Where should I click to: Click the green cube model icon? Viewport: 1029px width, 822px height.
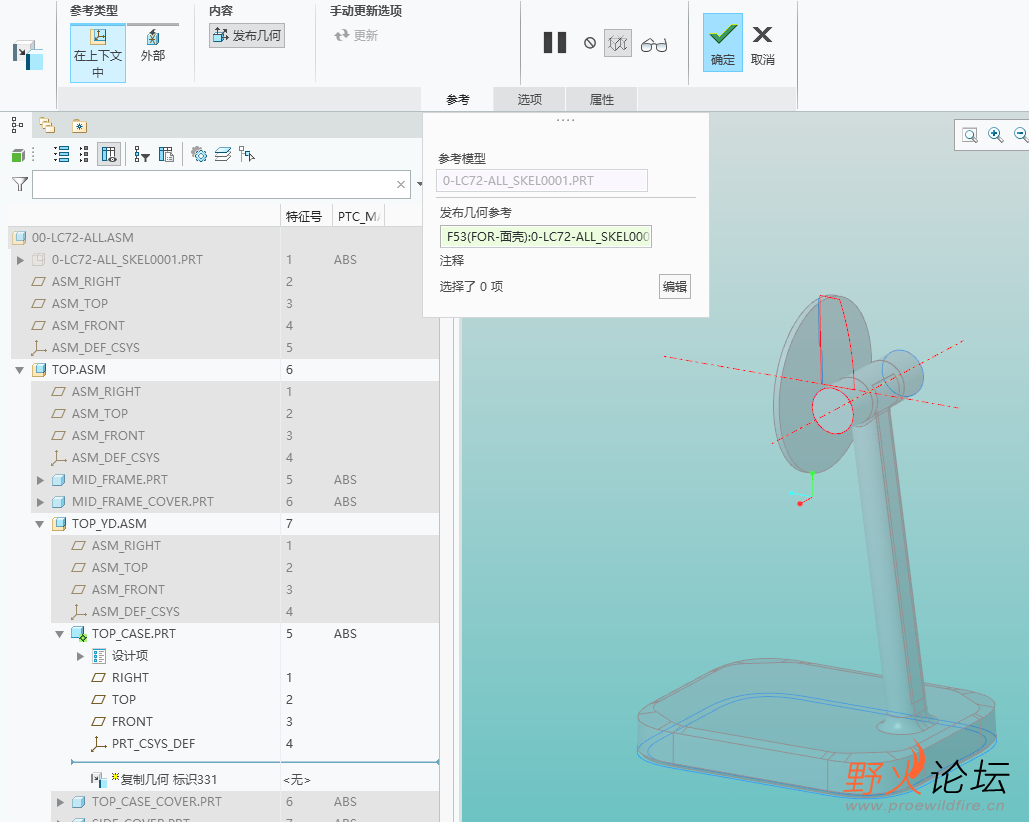pyautogui.click(x=18, y=155)
